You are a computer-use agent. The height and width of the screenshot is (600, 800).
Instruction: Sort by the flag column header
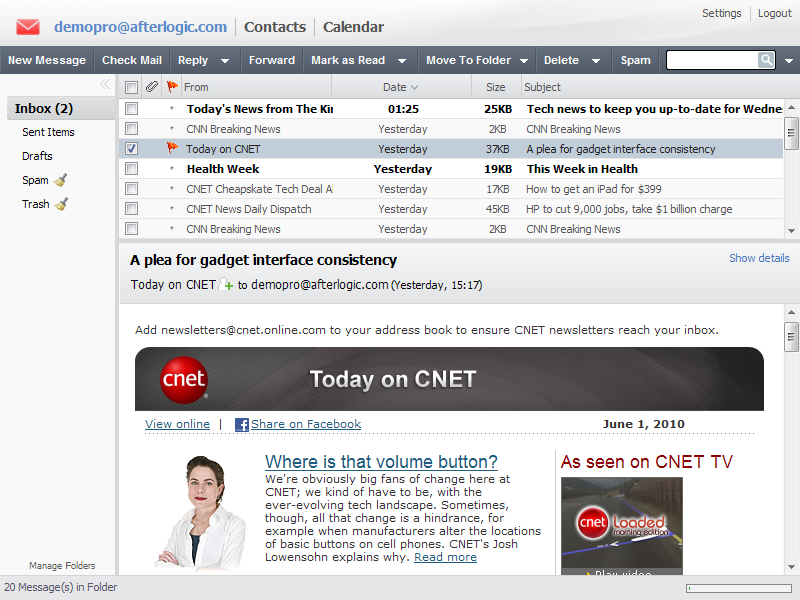(x=172, y=87)
